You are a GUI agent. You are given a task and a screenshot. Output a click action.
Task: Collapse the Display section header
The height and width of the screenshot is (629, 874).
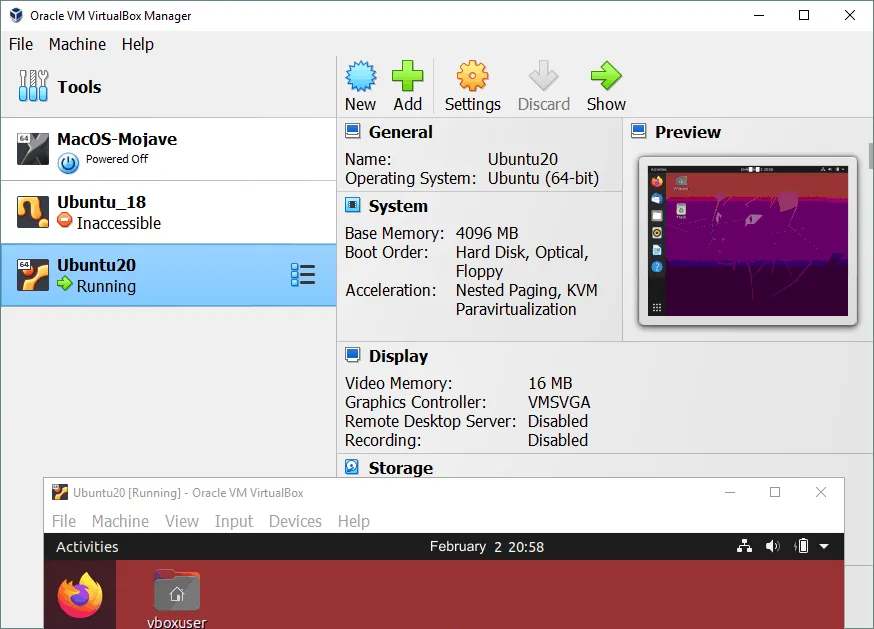point(397,356)
